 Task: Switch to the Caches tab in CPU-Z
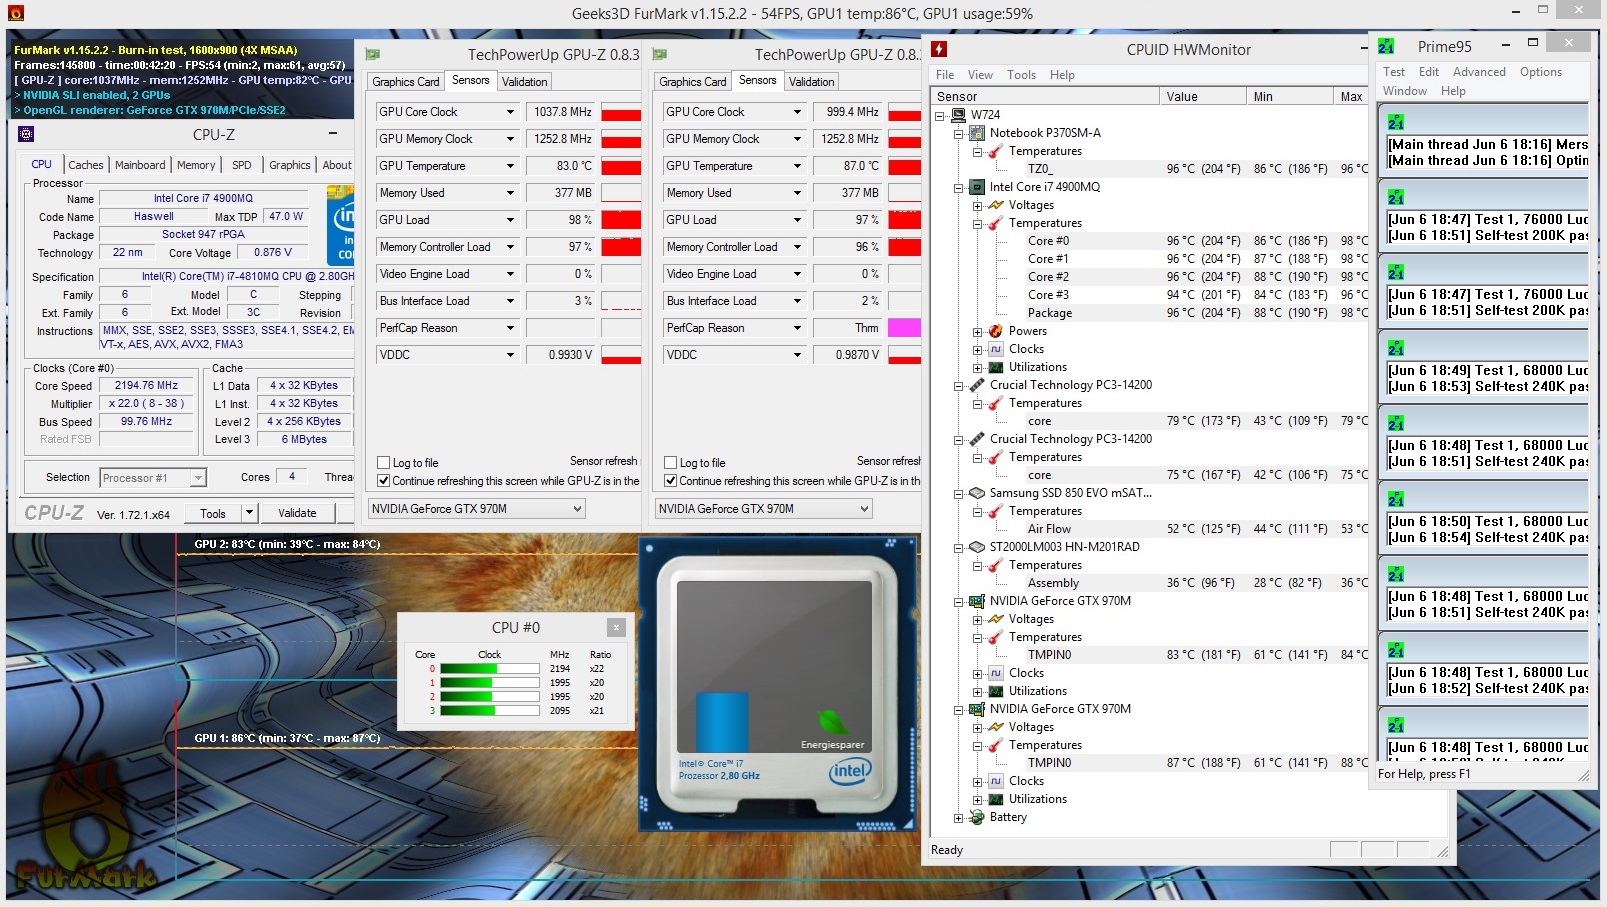tap(85, 165)
